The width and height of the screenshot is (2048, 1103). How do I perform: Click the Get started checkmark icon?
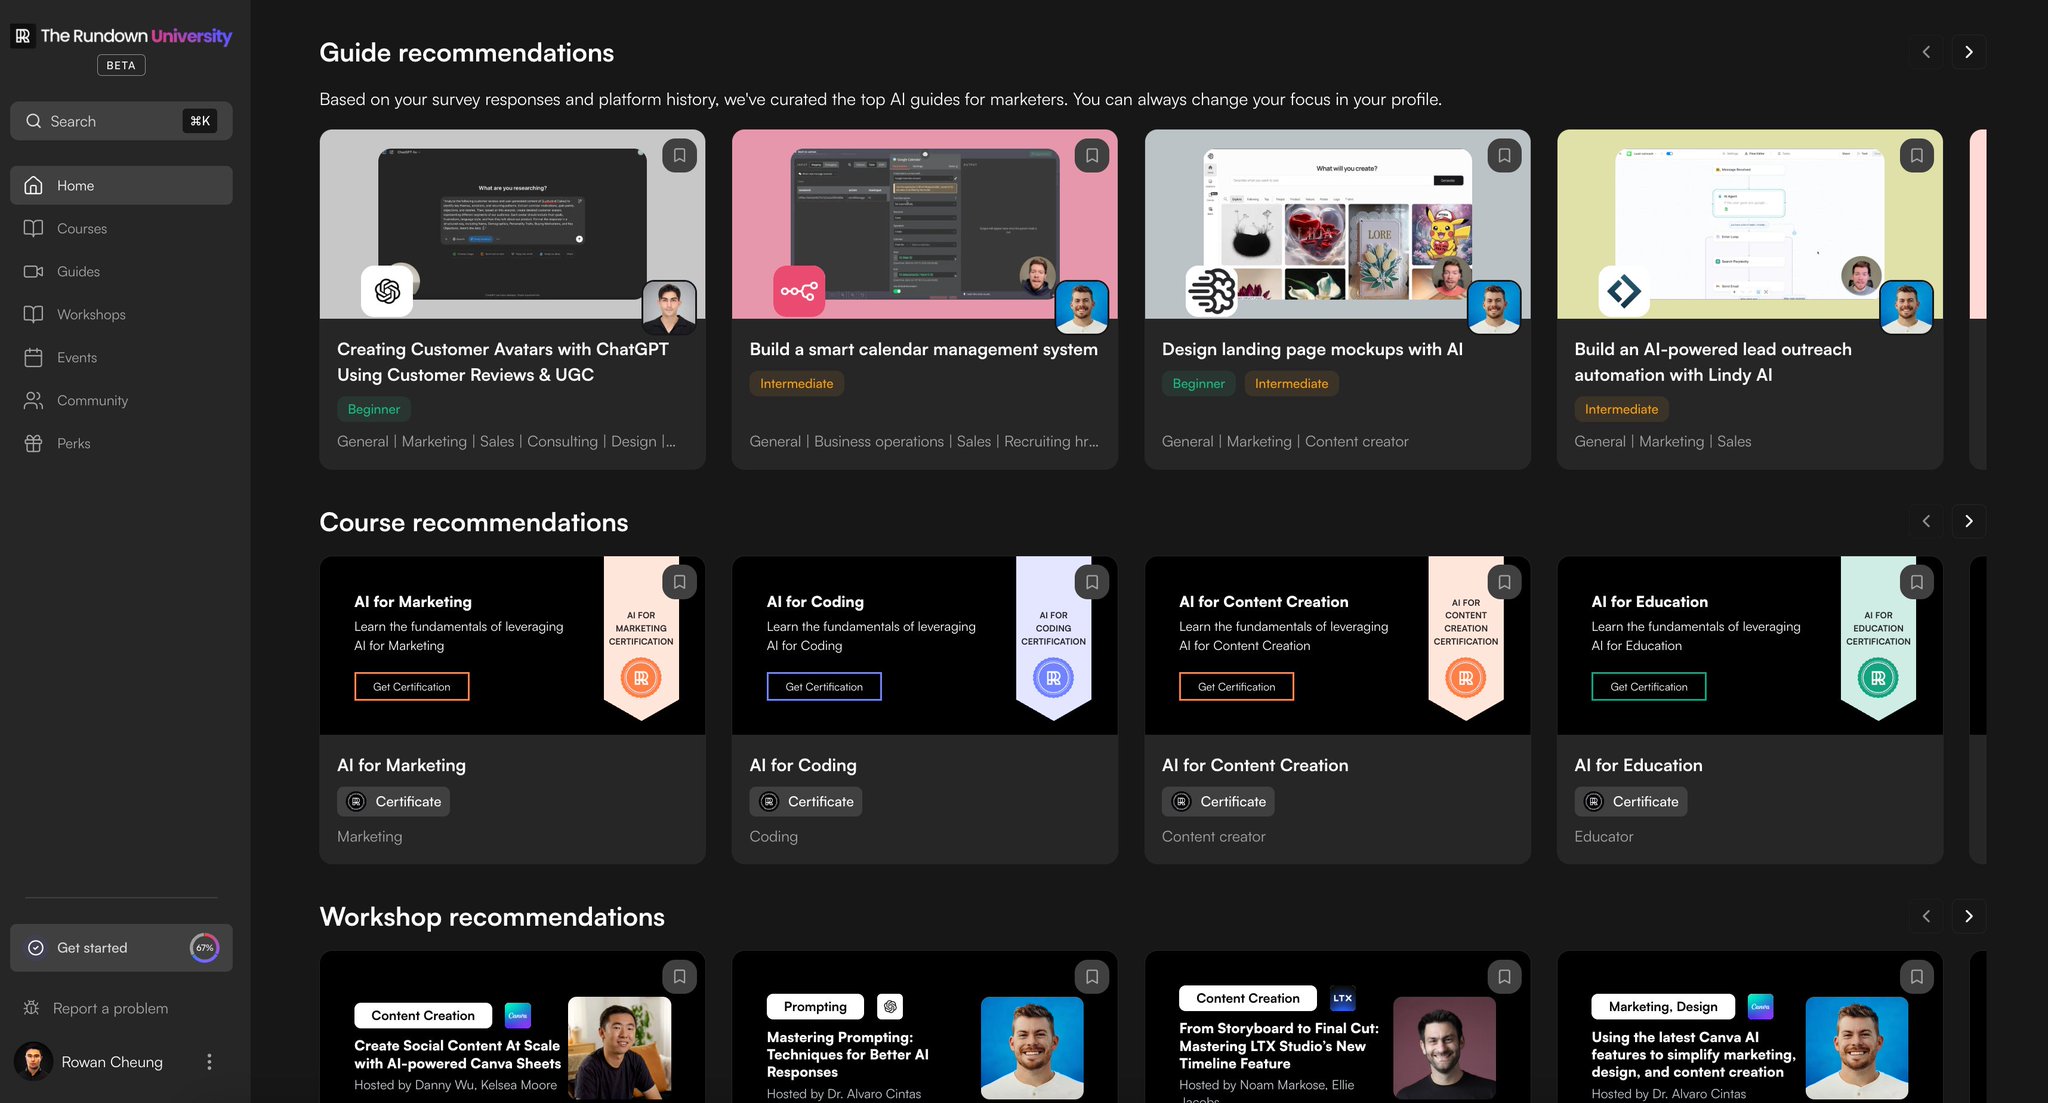click(36, 948)
